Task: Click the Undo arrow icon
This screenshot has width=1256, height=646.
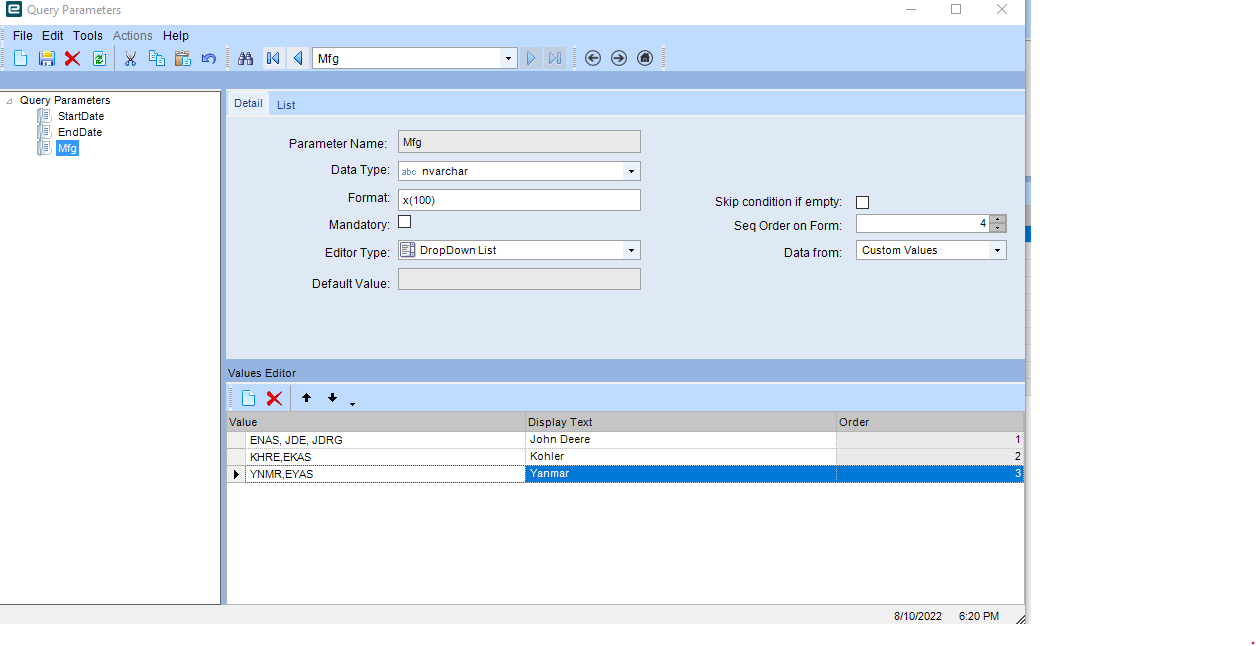Action: click(208, 59)
